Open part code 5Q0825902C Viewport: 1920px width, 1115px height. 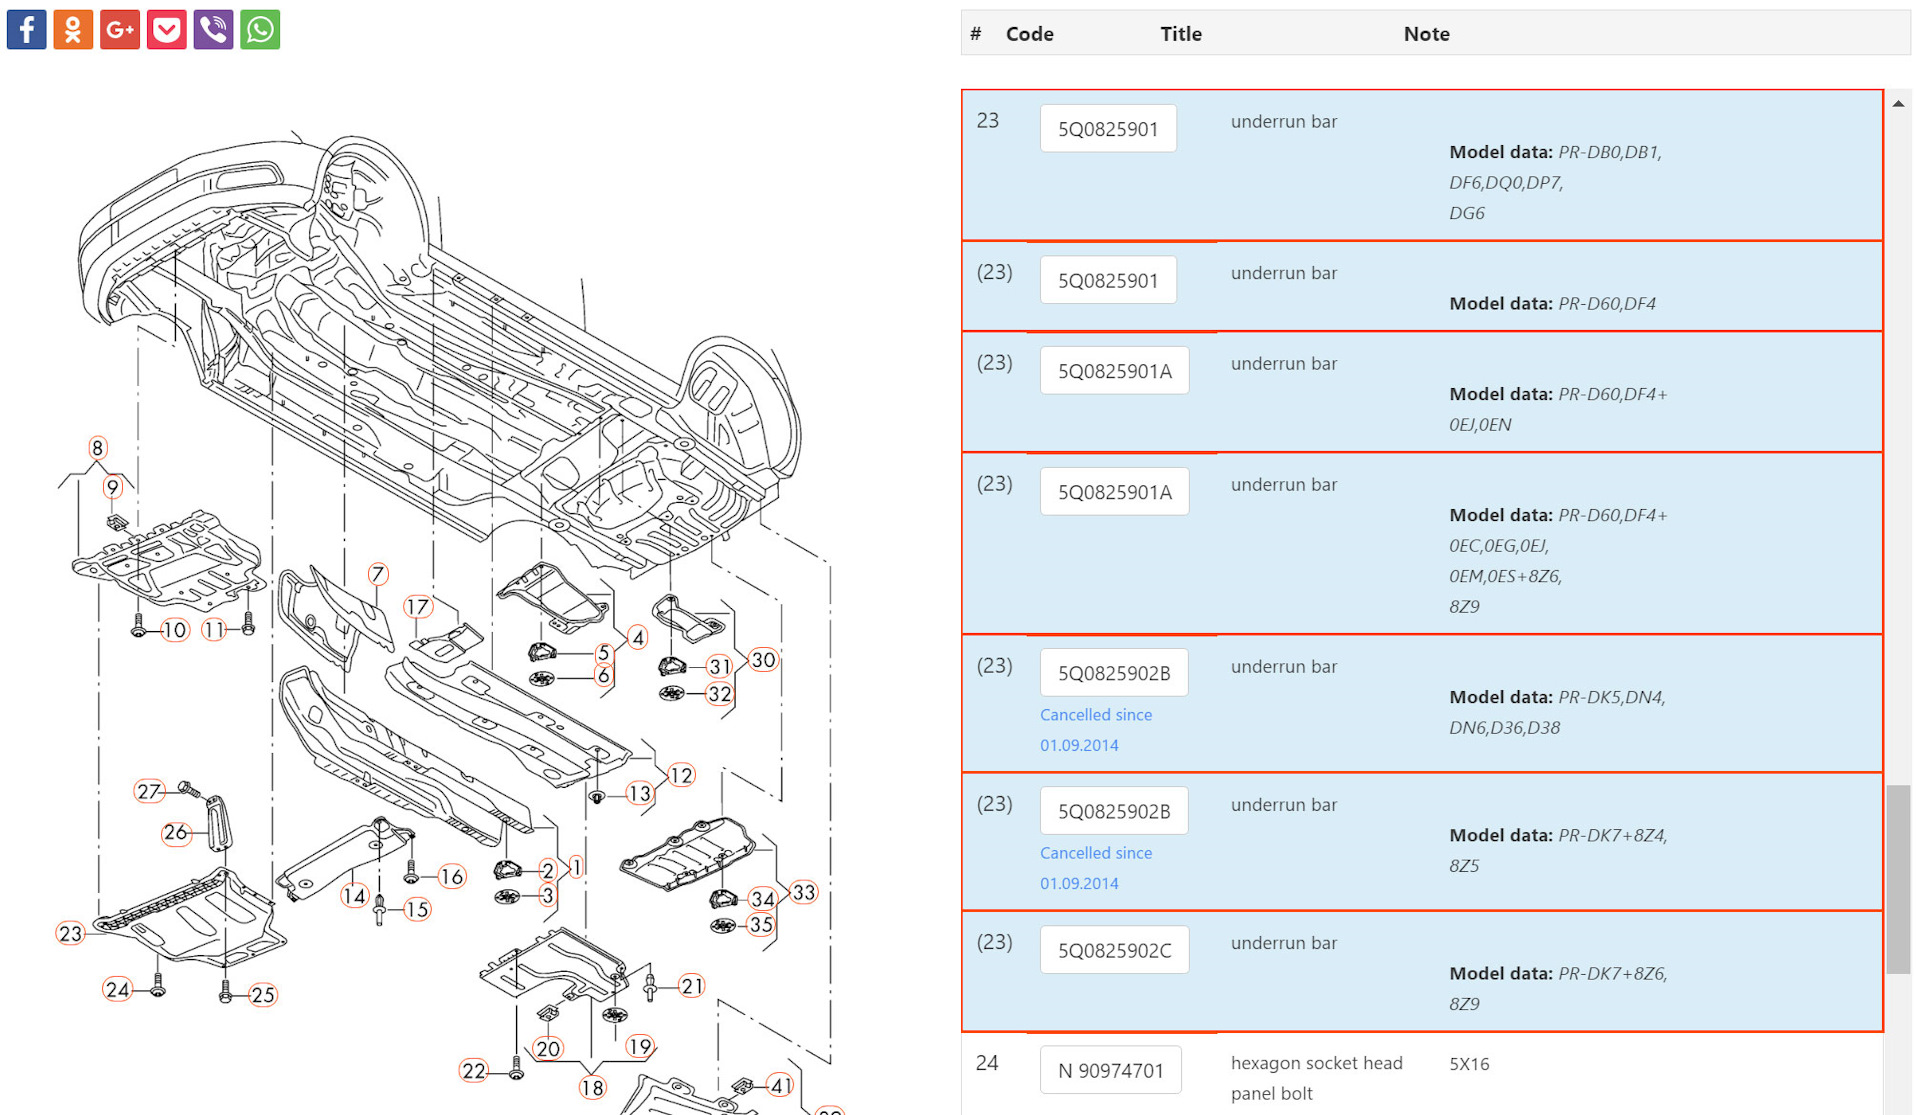click(x=1114, y=950)
